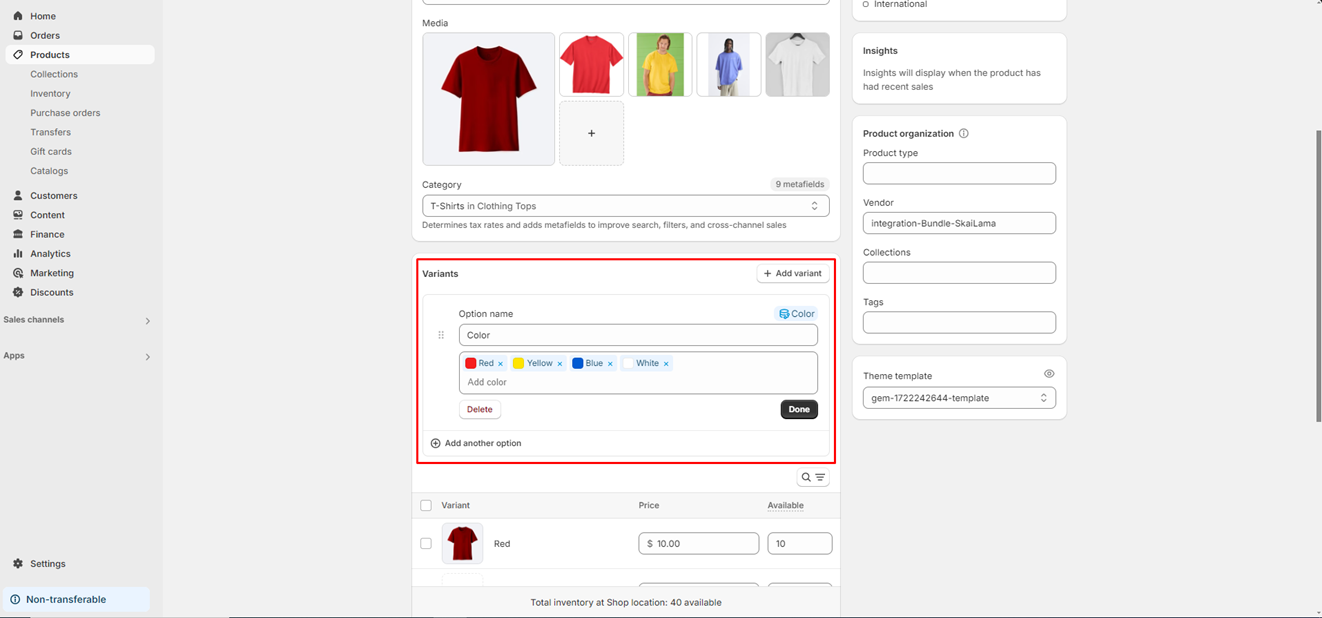Screen dimensions: 1322x618
Task: Open Collections in the sidebar menu
Action: (54, 74)
